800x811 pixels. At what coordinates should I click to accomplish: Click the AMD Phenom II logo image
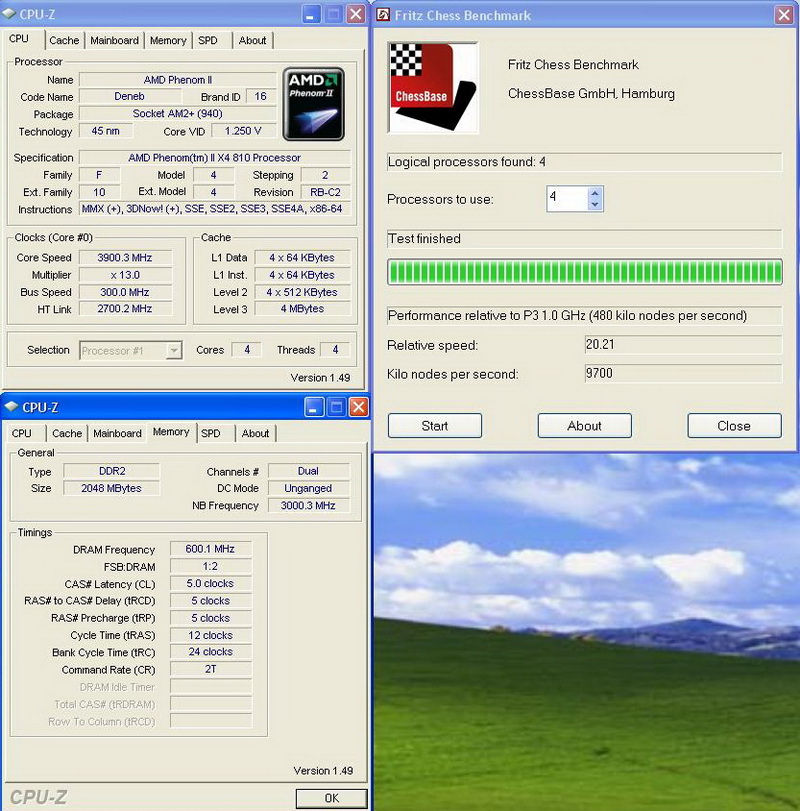(313, 104)
